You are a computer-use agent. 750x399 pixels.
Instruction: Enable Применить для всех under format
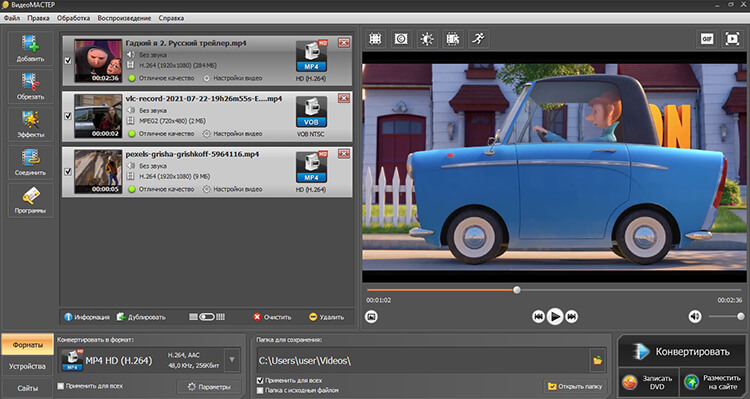[x=61, y=386]
